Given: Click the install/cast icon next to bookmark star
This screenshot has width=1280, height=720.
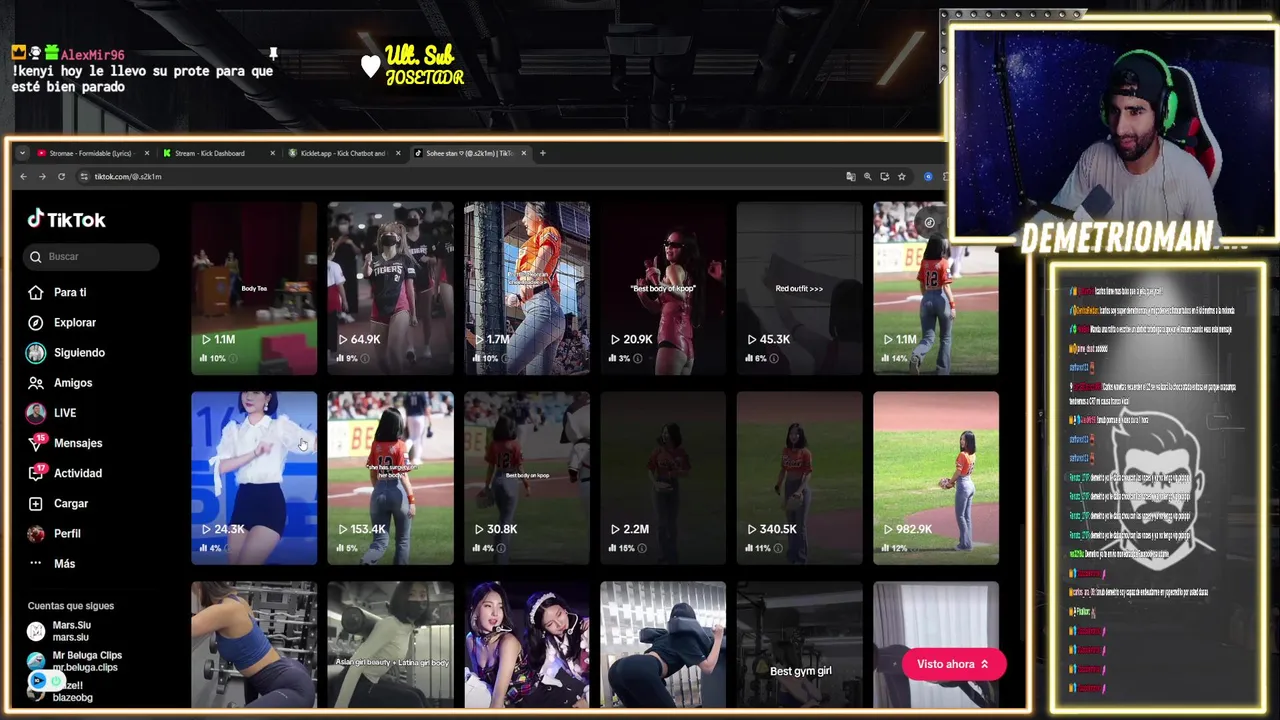Looking at the screenshot, I should pyautogui.click(x=885, y=176).
